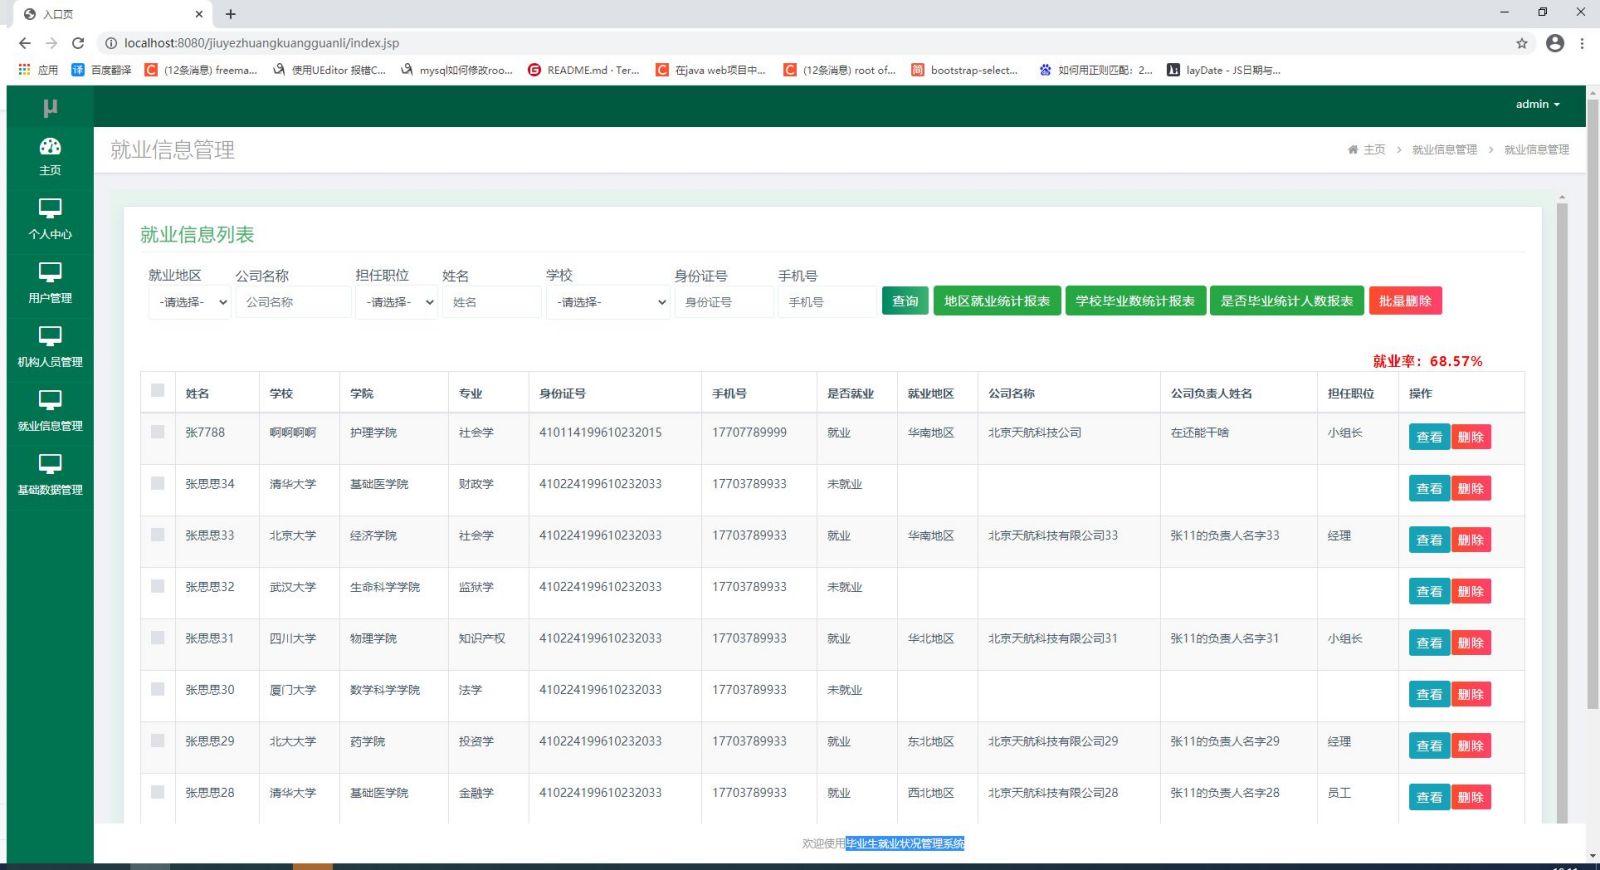Viewport: 1600px width, 870px height.
Task: Open the layDate bookmark
Action: coord(1223,70)
